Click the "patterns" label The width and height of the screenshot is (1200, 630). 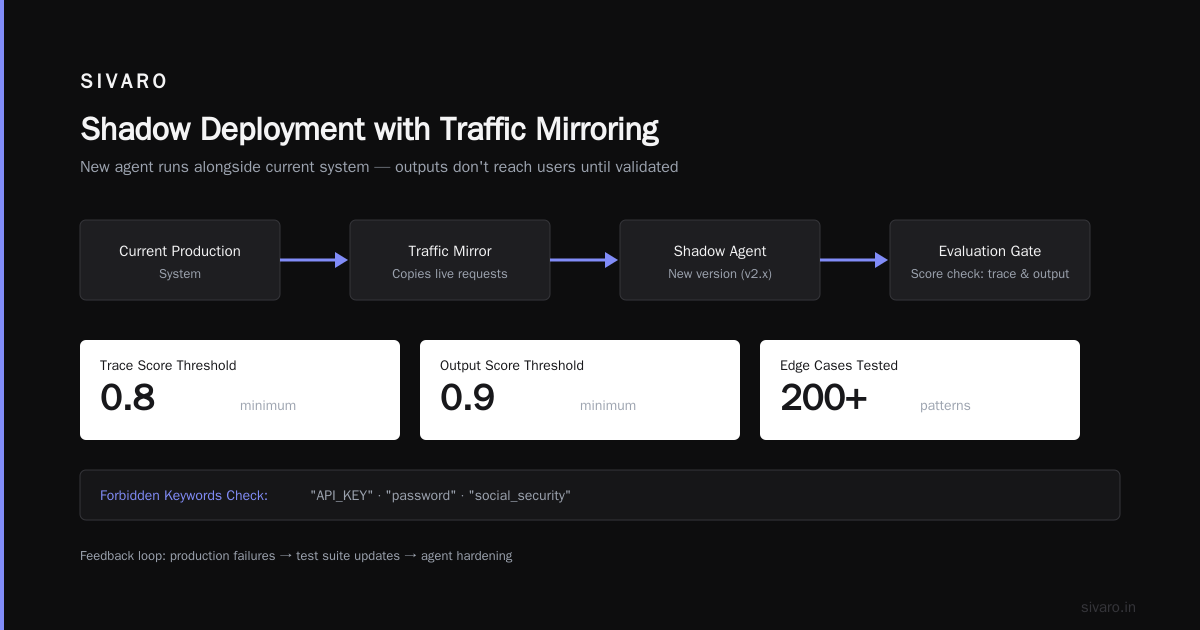point(945,406)
